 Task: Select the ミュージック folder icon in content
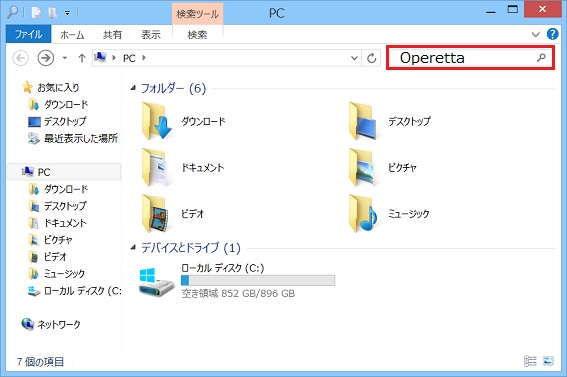point(363,213)
